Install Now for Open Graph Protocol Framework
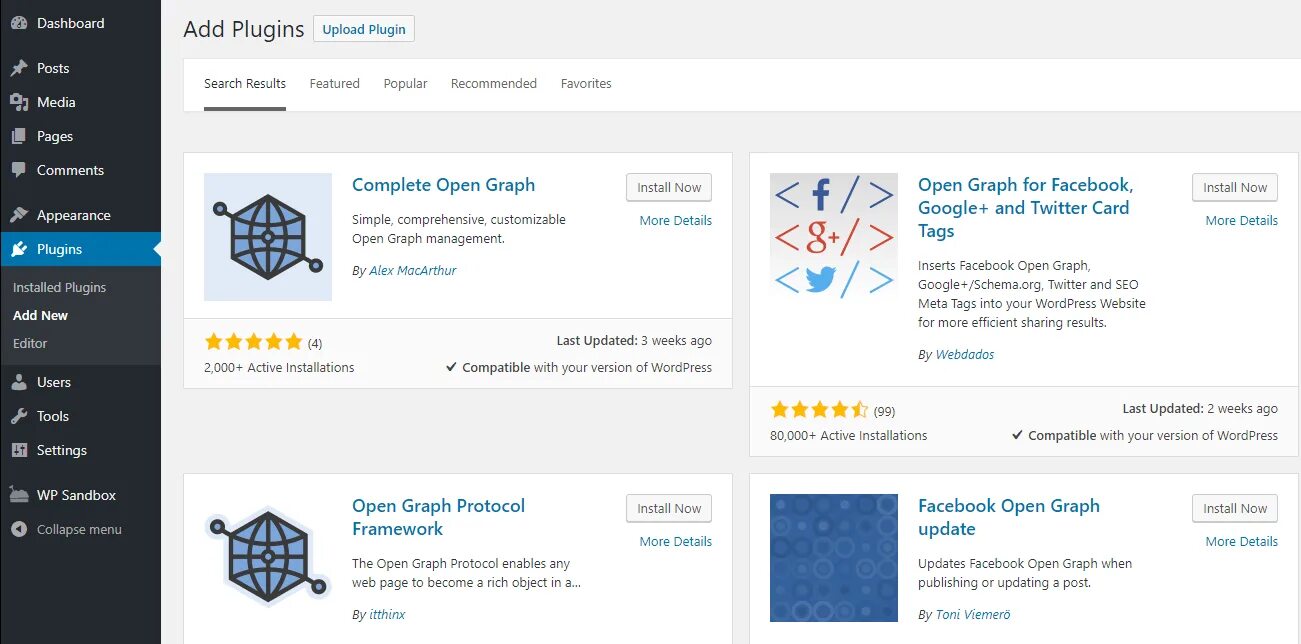 (669, 508)
